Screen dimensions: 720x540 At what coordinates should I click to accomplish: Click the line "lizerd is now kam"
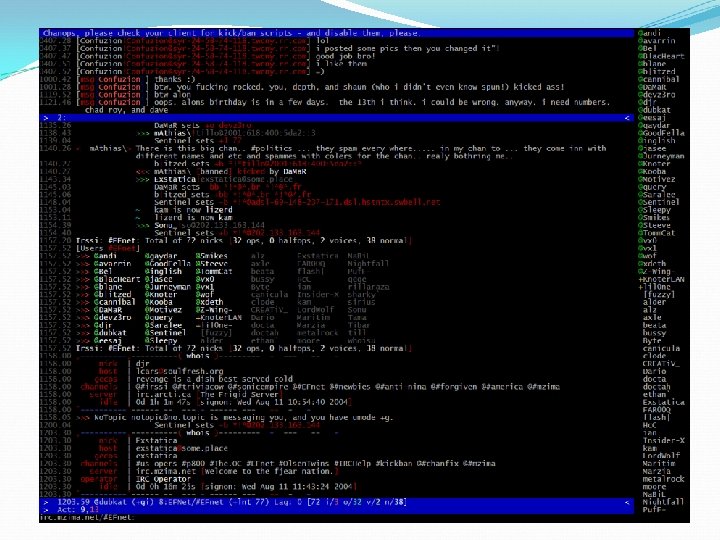pyautogui.click(x=193, y=218)
